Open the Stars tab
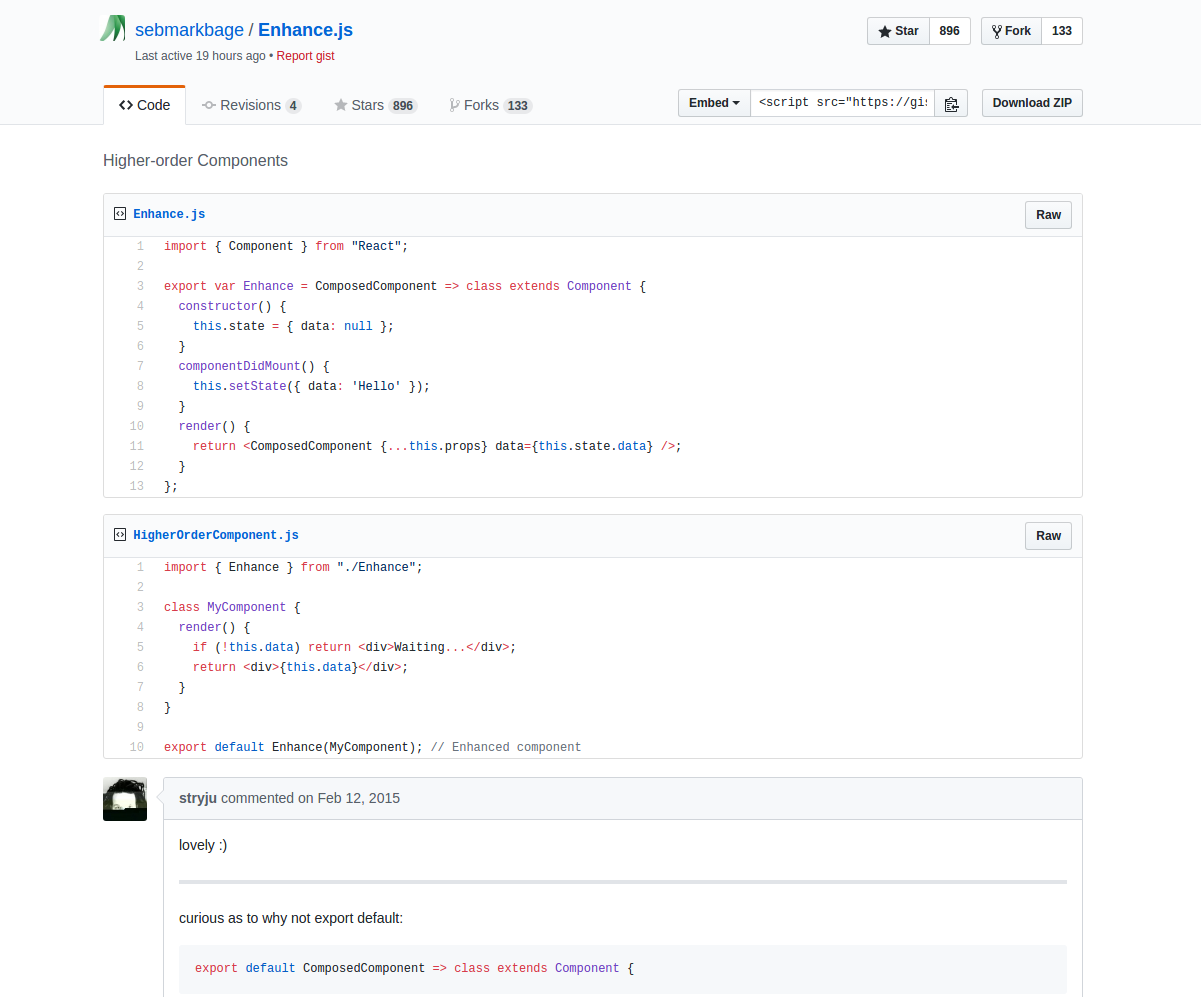Screen dimensions: 1201x997 click(375, 105)
